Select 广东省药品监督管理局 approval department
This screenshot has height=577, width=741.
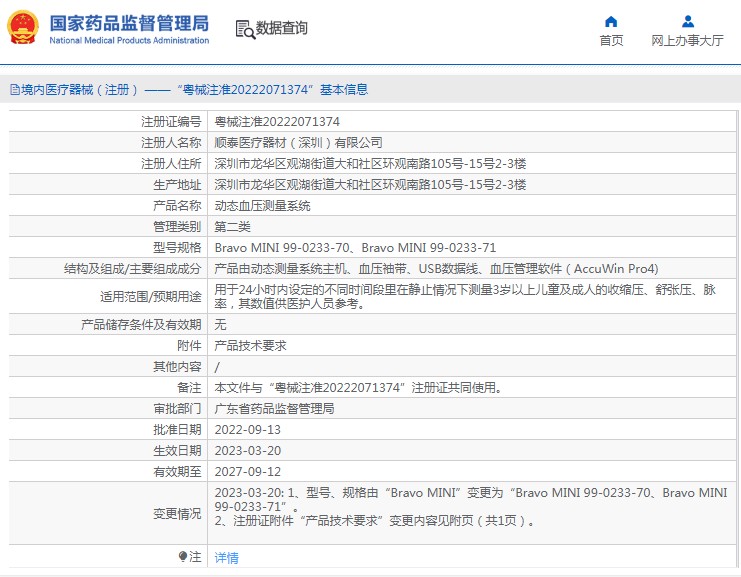point(274,408)
